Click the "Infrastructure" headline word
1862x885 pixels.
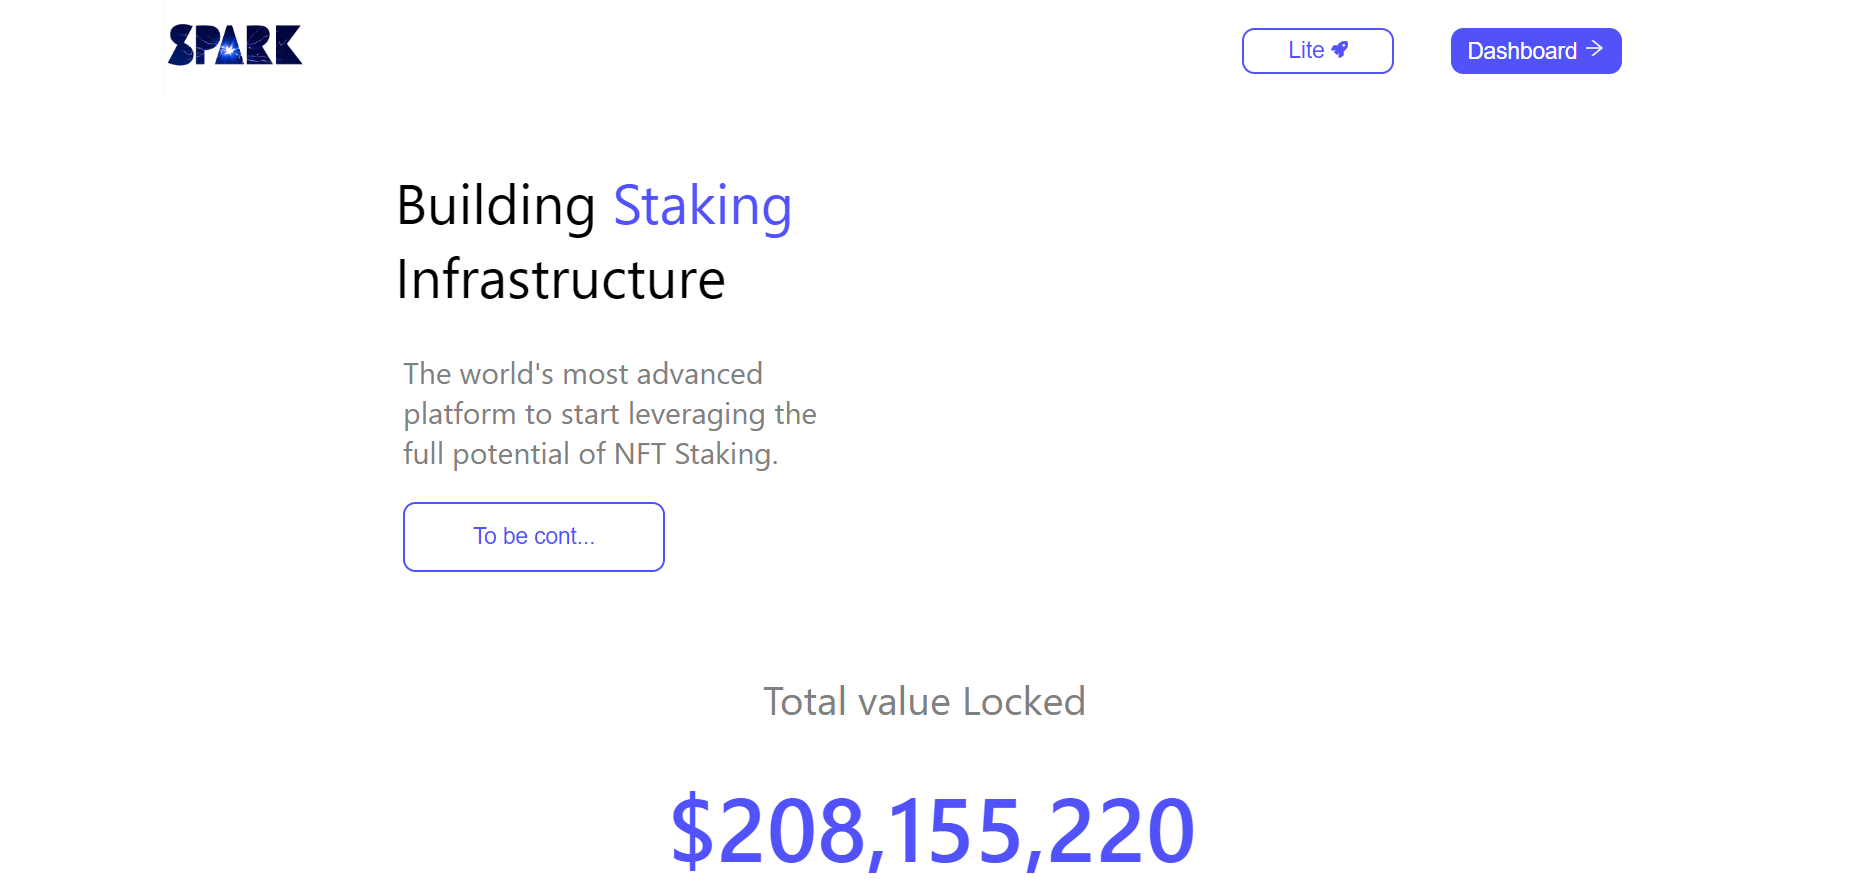click(x=560, y=280)
